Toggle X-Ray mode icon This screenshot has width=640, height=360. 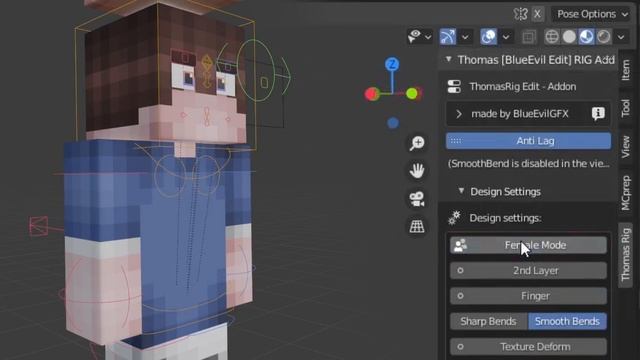click(529, 37)
